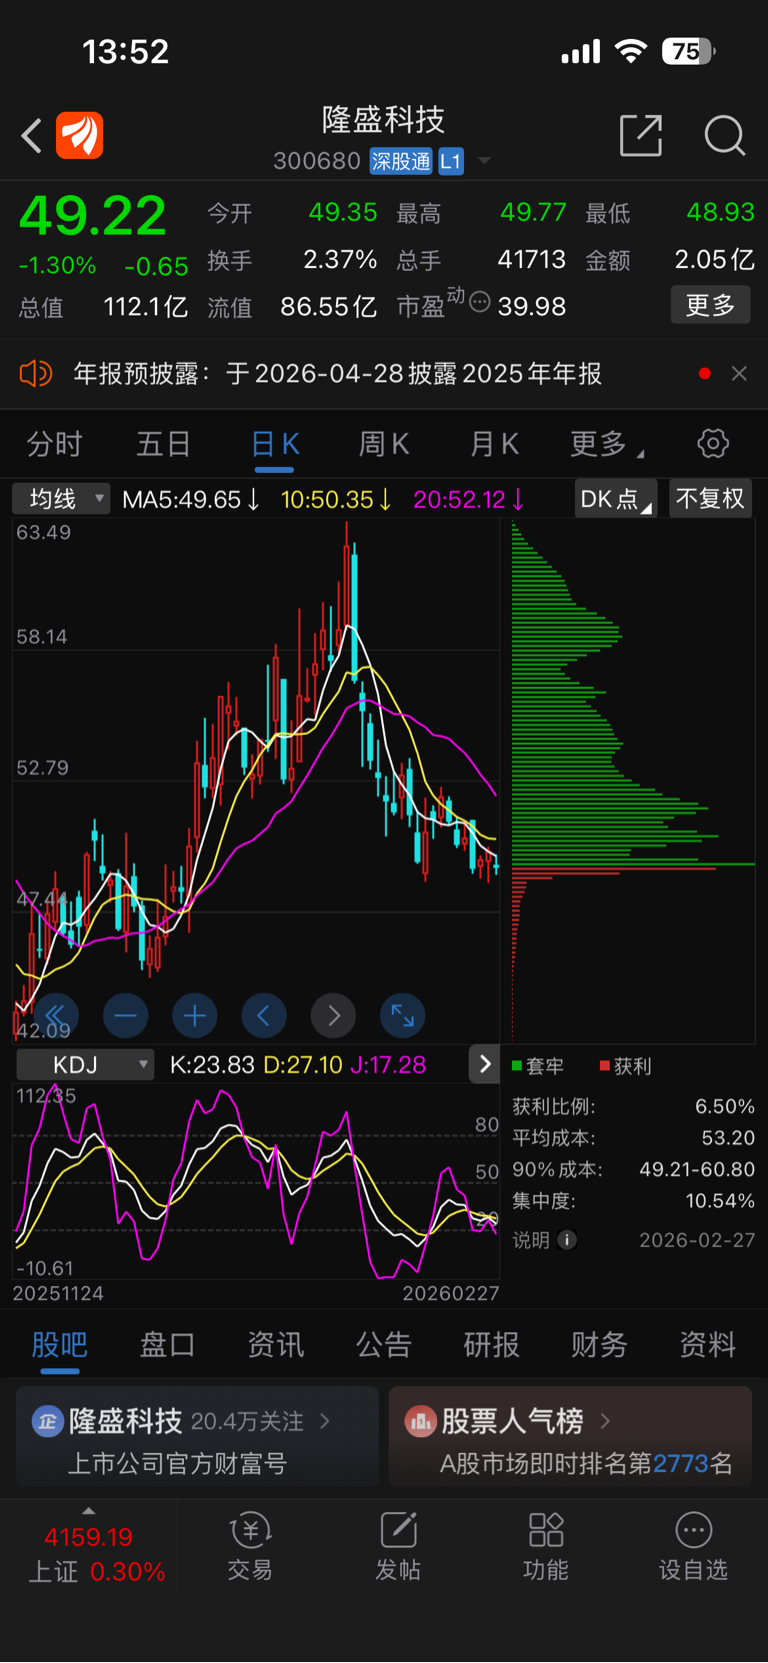Tap 深股通 badge
Viewport: 768px width, 1663px height.
coord(401,161)
